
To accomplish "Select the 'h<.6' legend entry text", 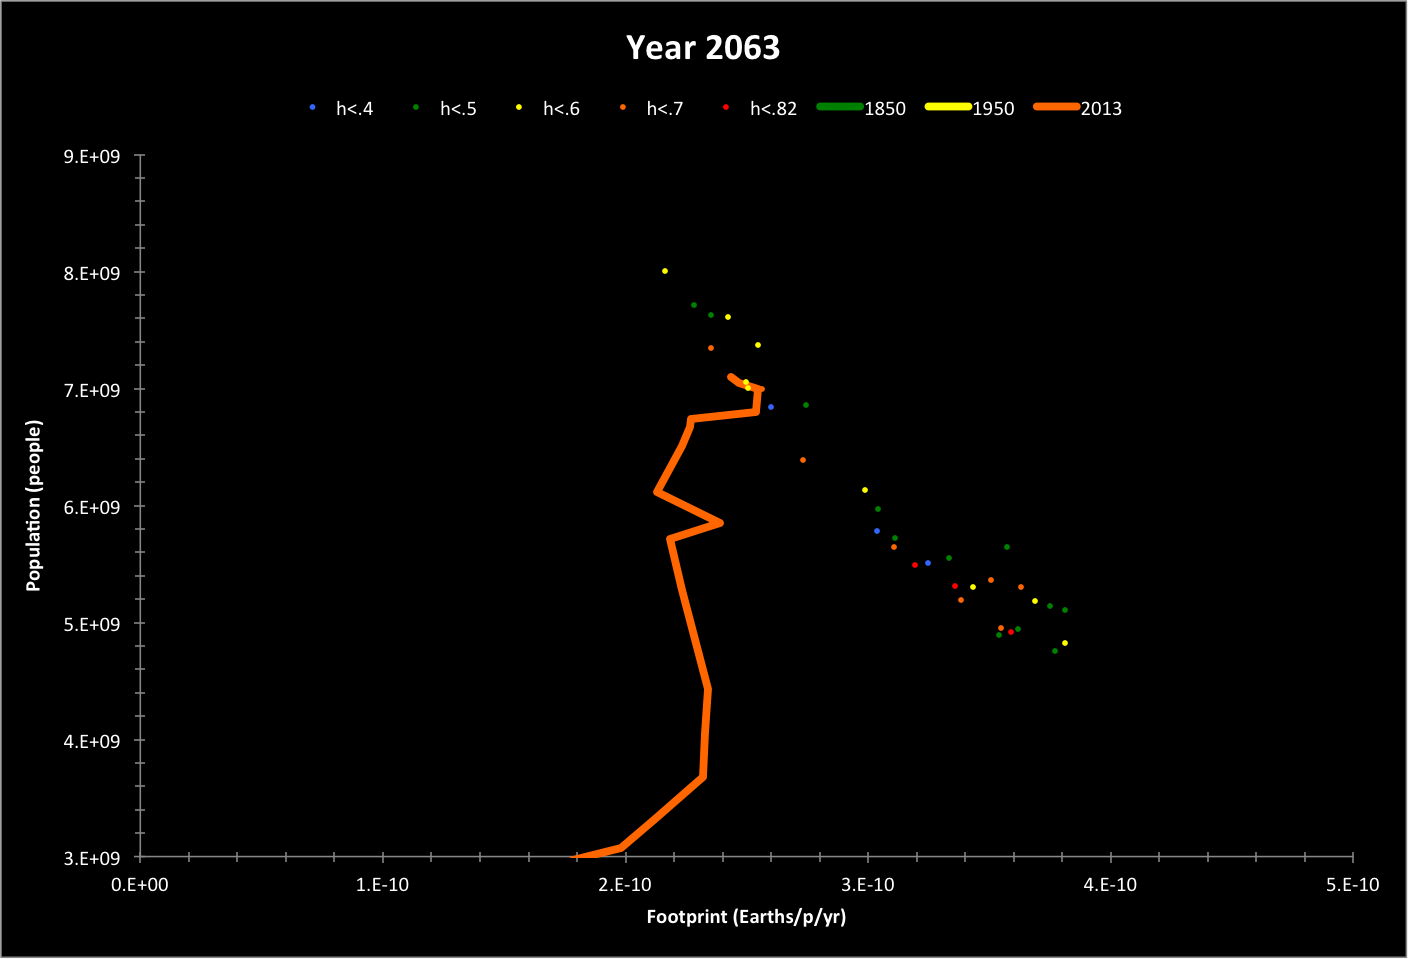I will [561, 109].
